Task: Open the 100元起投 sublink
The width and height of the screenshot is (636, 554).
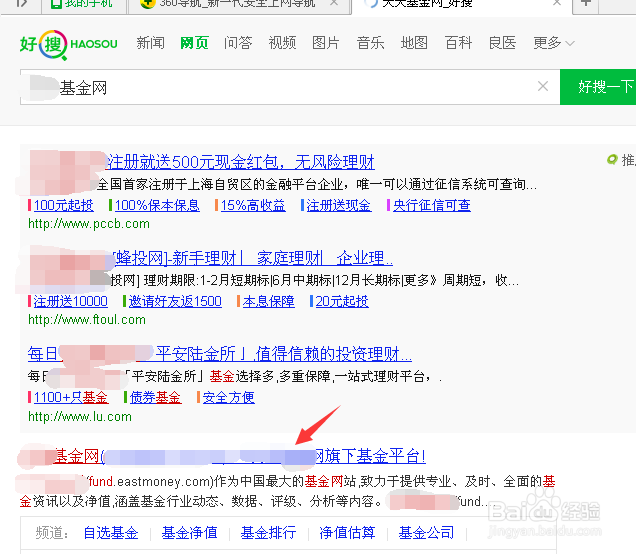Action: coord(64,205)
